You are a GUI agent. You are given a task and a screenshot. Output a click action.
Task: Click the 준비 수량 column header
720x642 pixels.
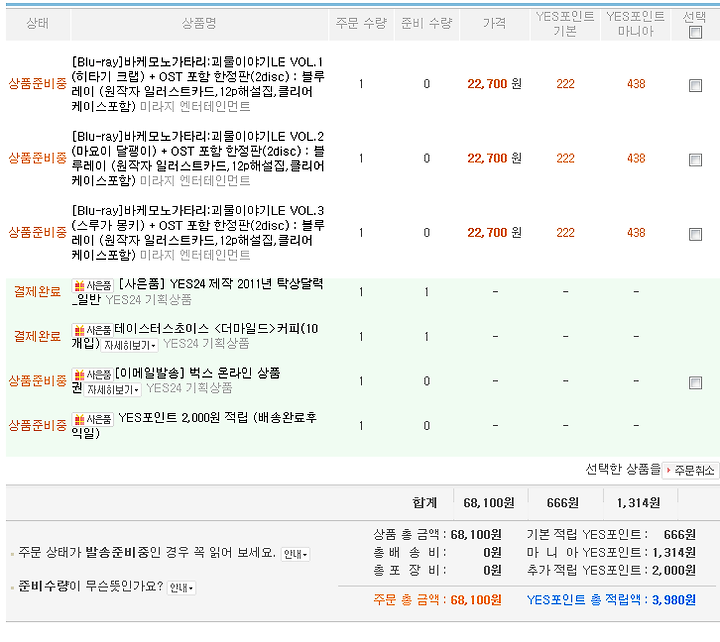427,23
